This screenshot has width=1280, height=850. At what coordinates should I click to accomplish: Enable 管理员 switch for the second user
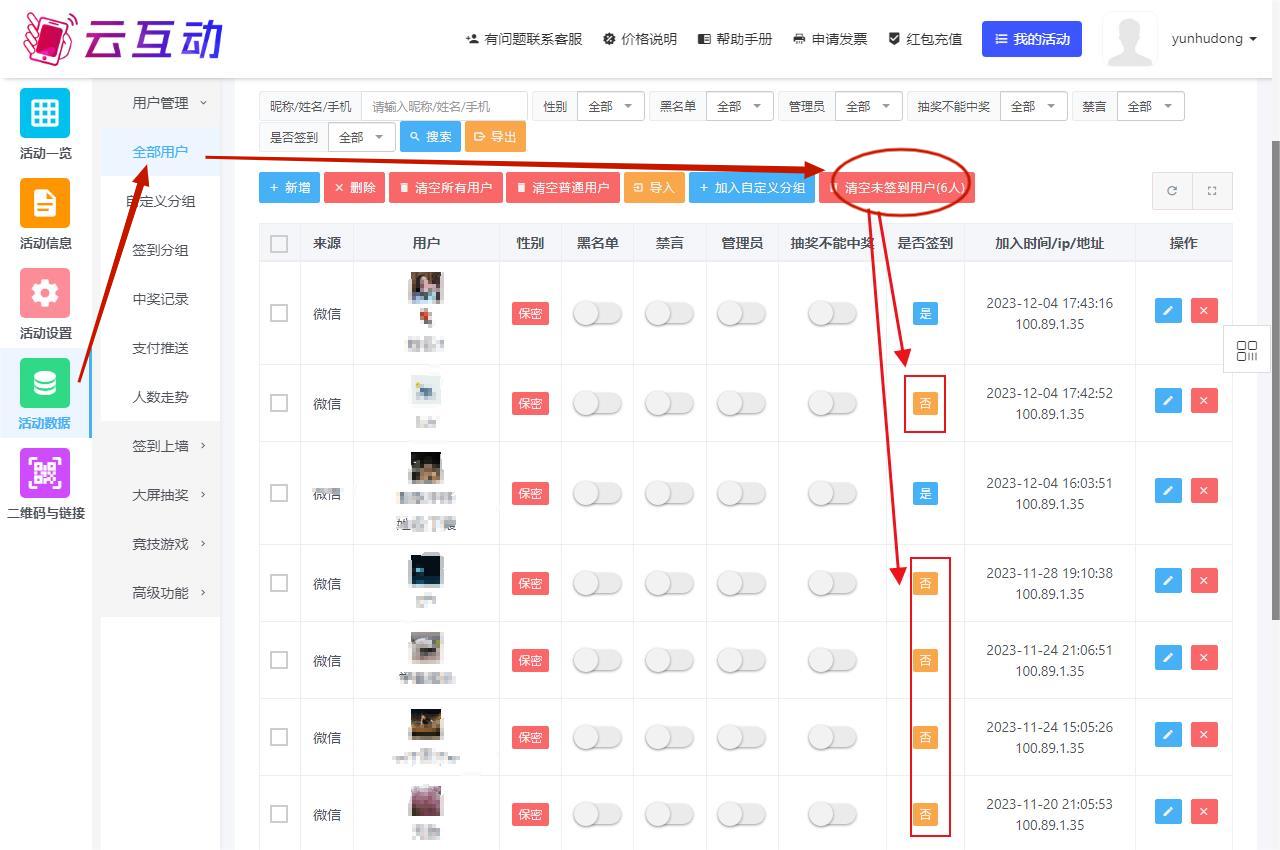click(x=741, y=403)
